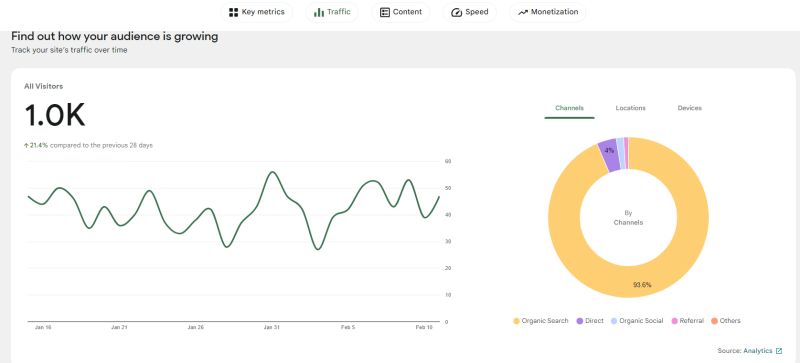The image size is (800, 363).
Task: Open the Locations tab
Action: coord(630,108)
